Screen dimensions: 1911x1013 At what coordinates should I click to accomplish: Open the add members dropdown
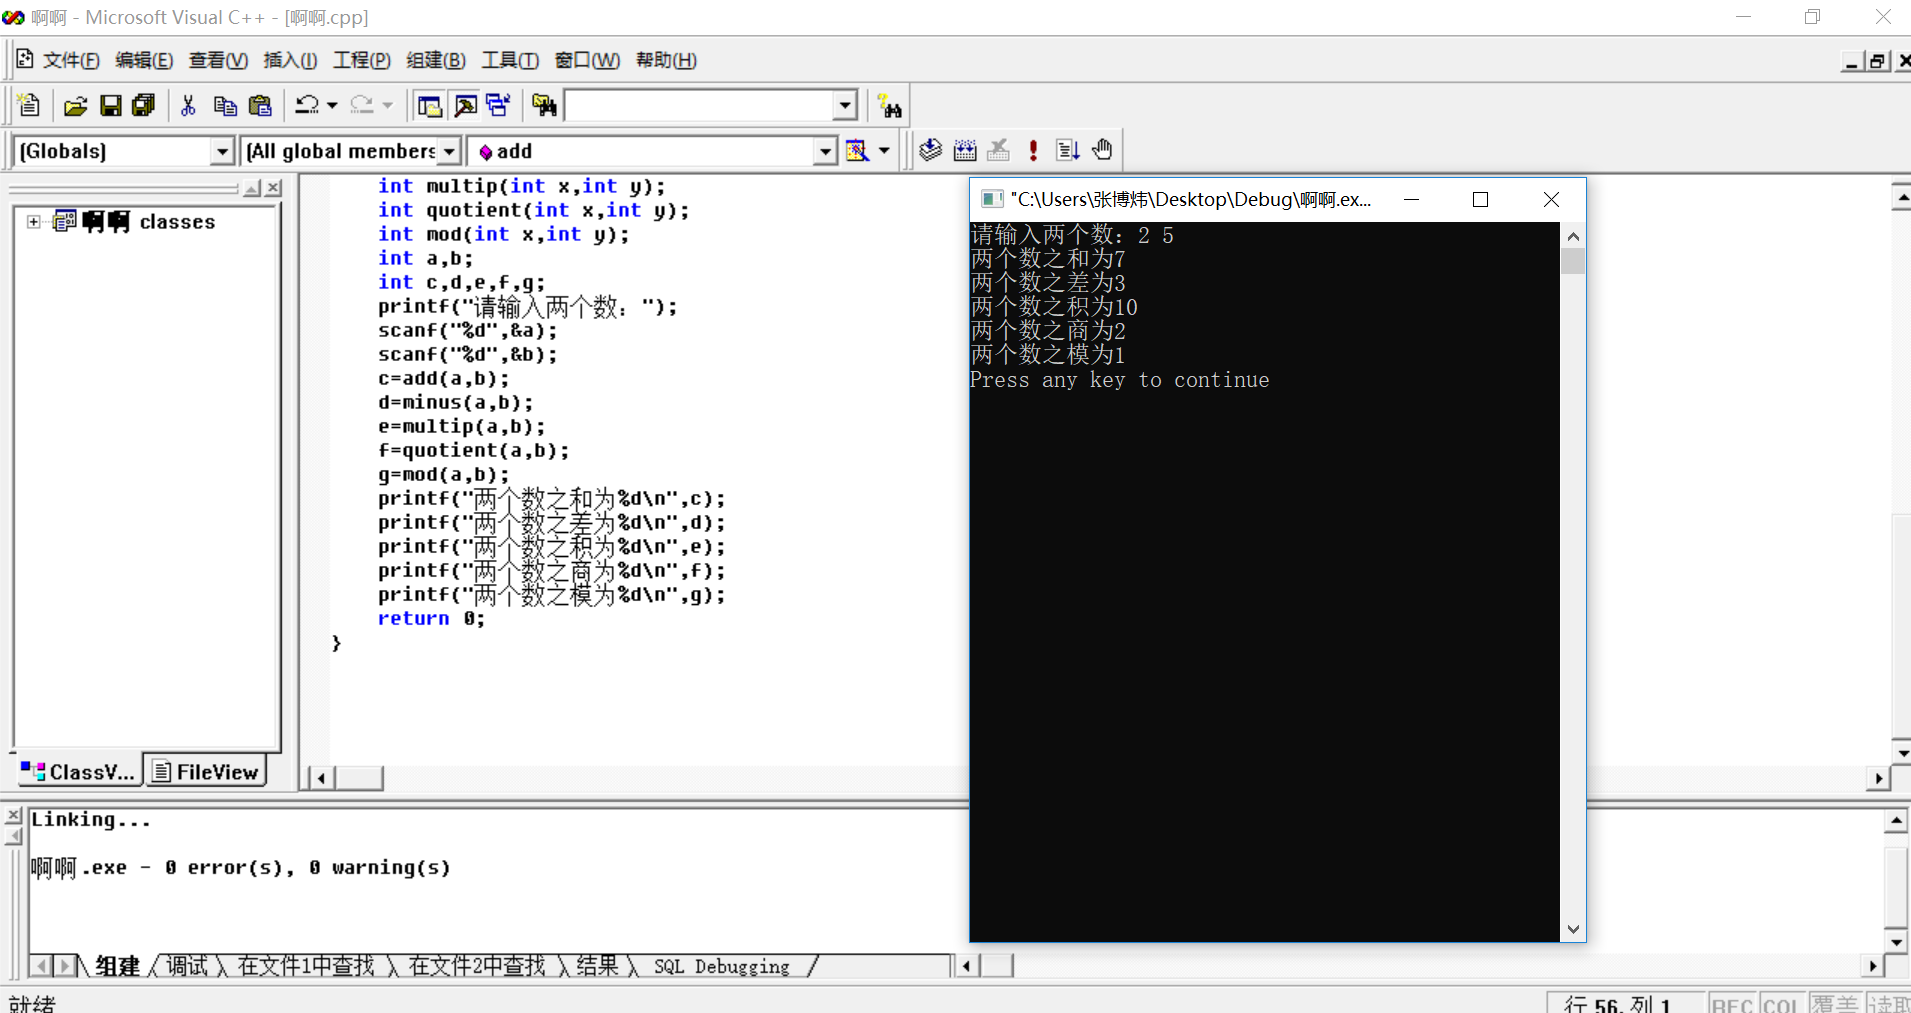click(825, 151)
